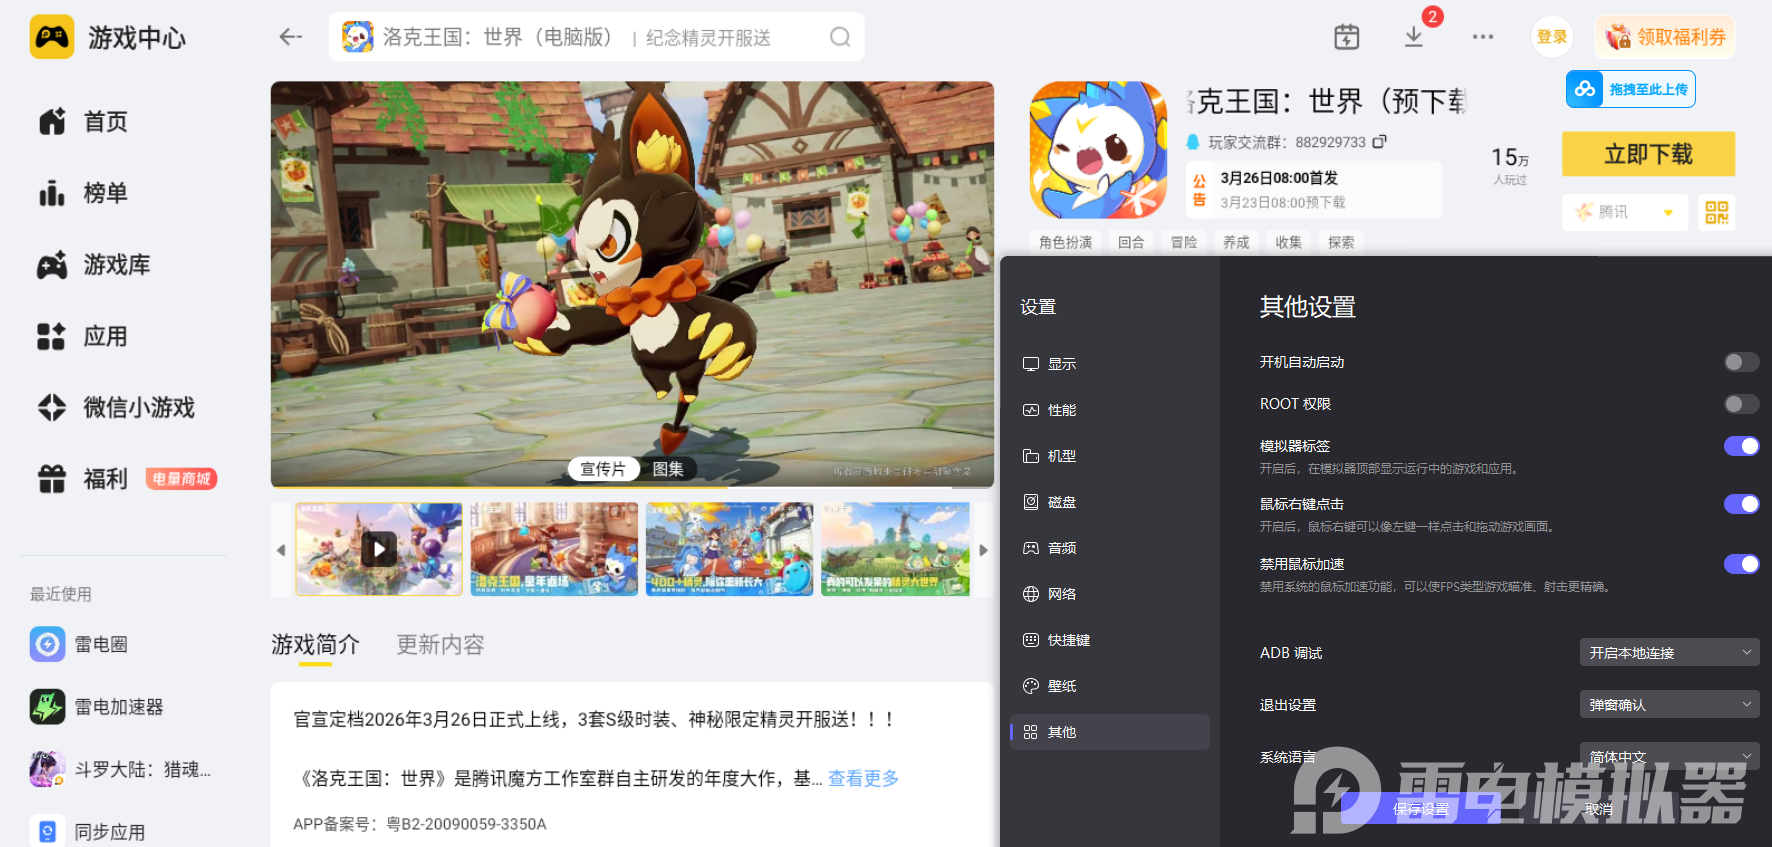The height and width of the screenshot is (847, 1772).
Task: Toggle 开机自动启动 switch
Action: 1741,362
